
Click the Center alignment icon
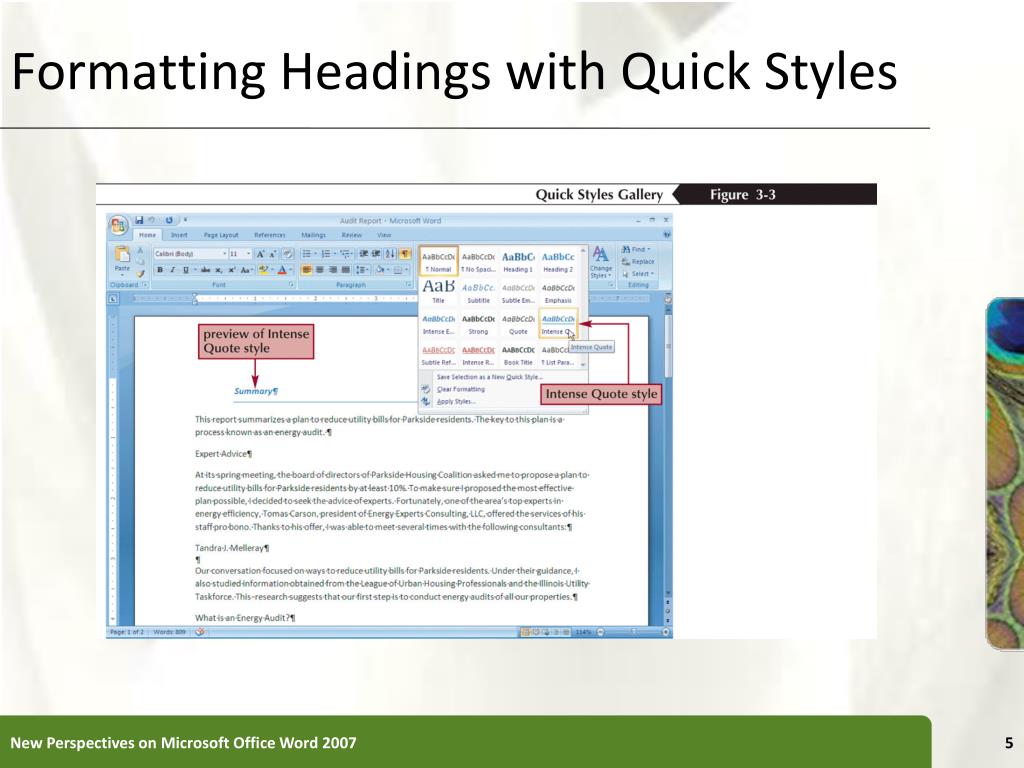(319, 270)
